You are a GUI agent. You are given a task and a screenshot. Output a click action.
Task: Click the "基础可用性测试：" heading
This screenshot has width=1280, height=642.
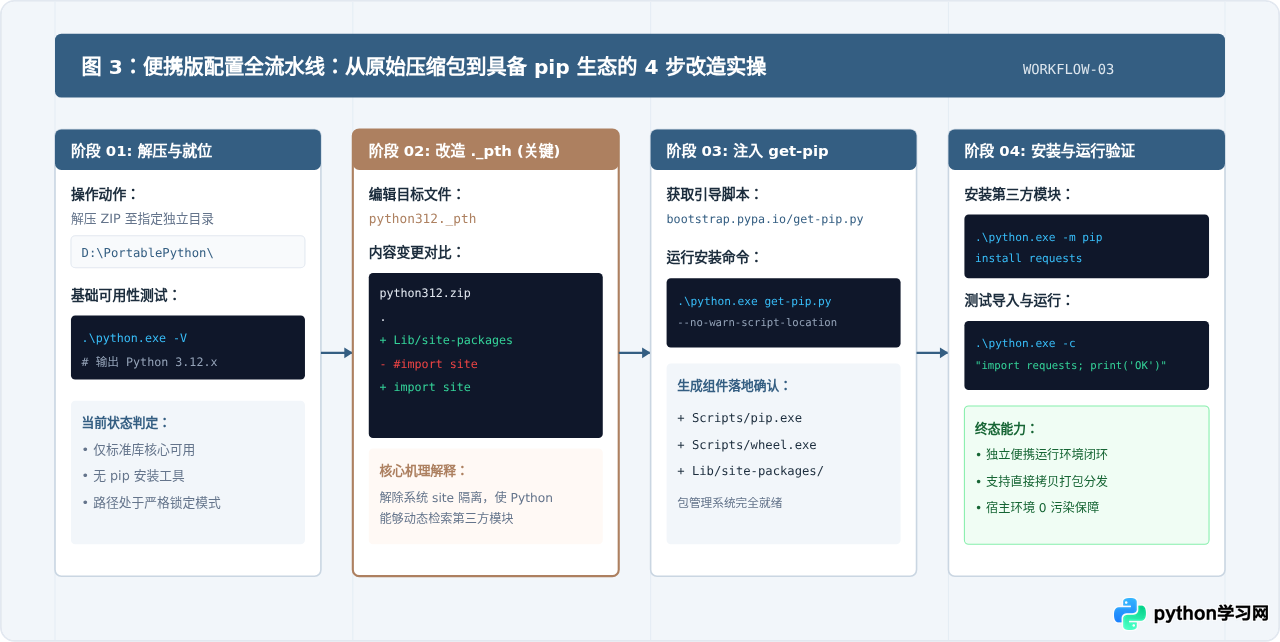125,295
